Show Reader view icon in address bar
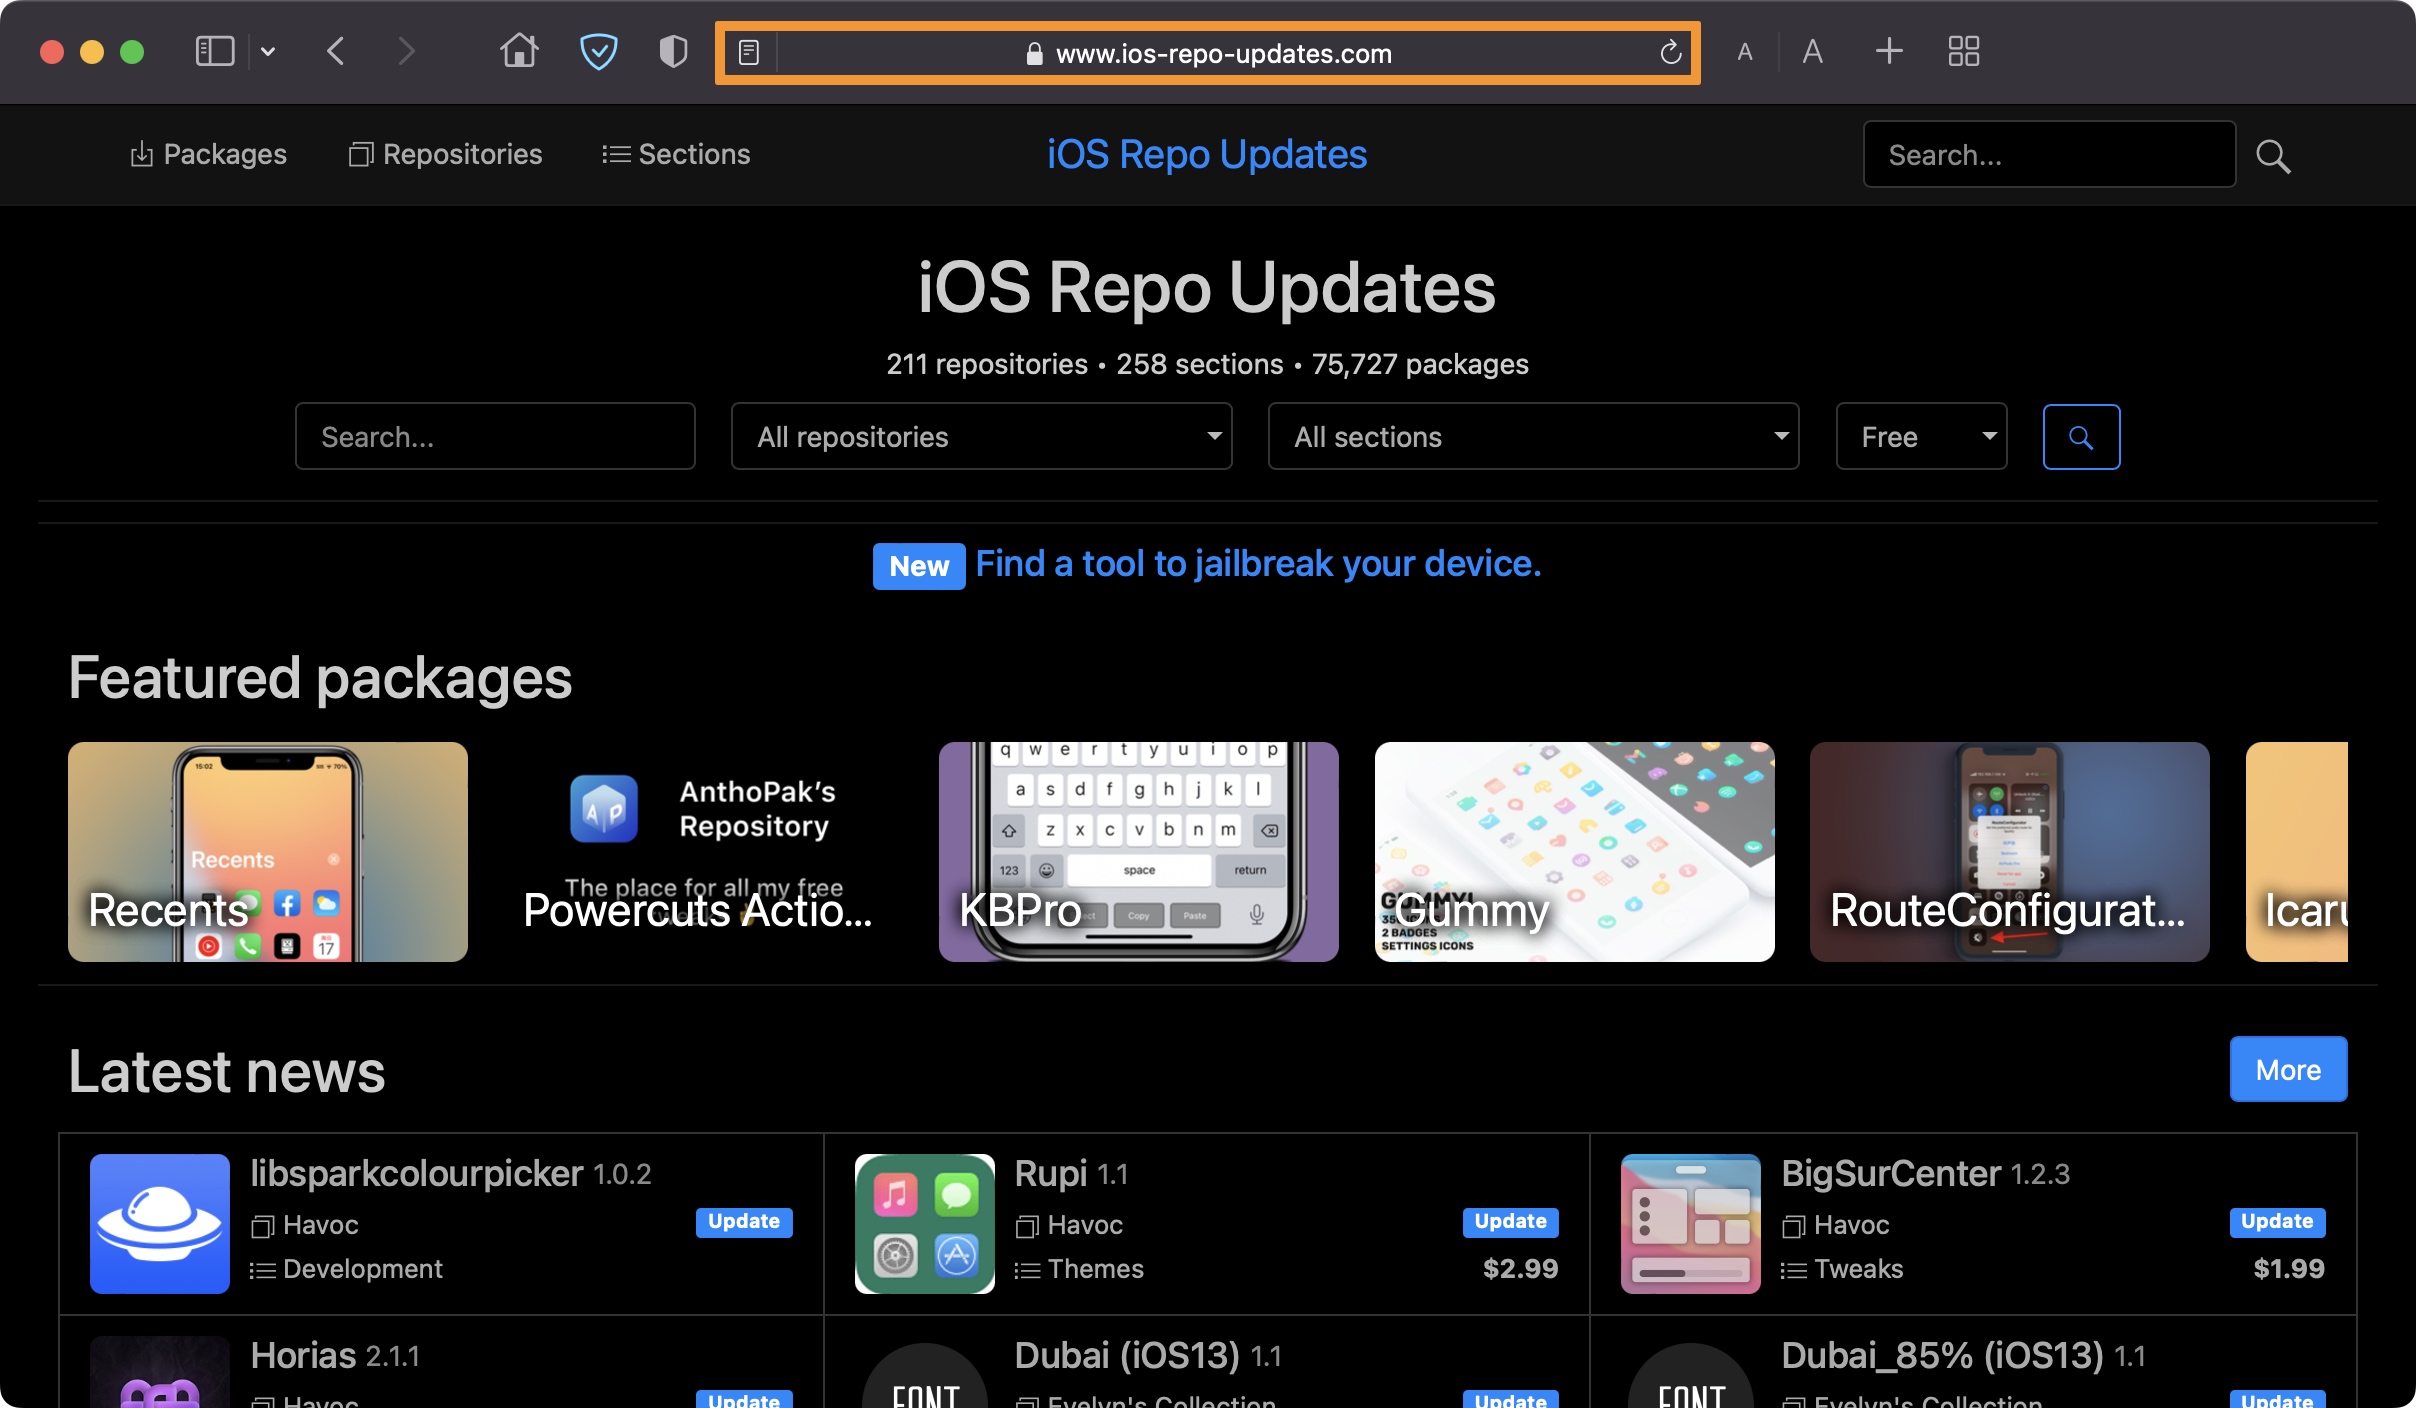2416x1408 pixels. [x=748, y=52]
